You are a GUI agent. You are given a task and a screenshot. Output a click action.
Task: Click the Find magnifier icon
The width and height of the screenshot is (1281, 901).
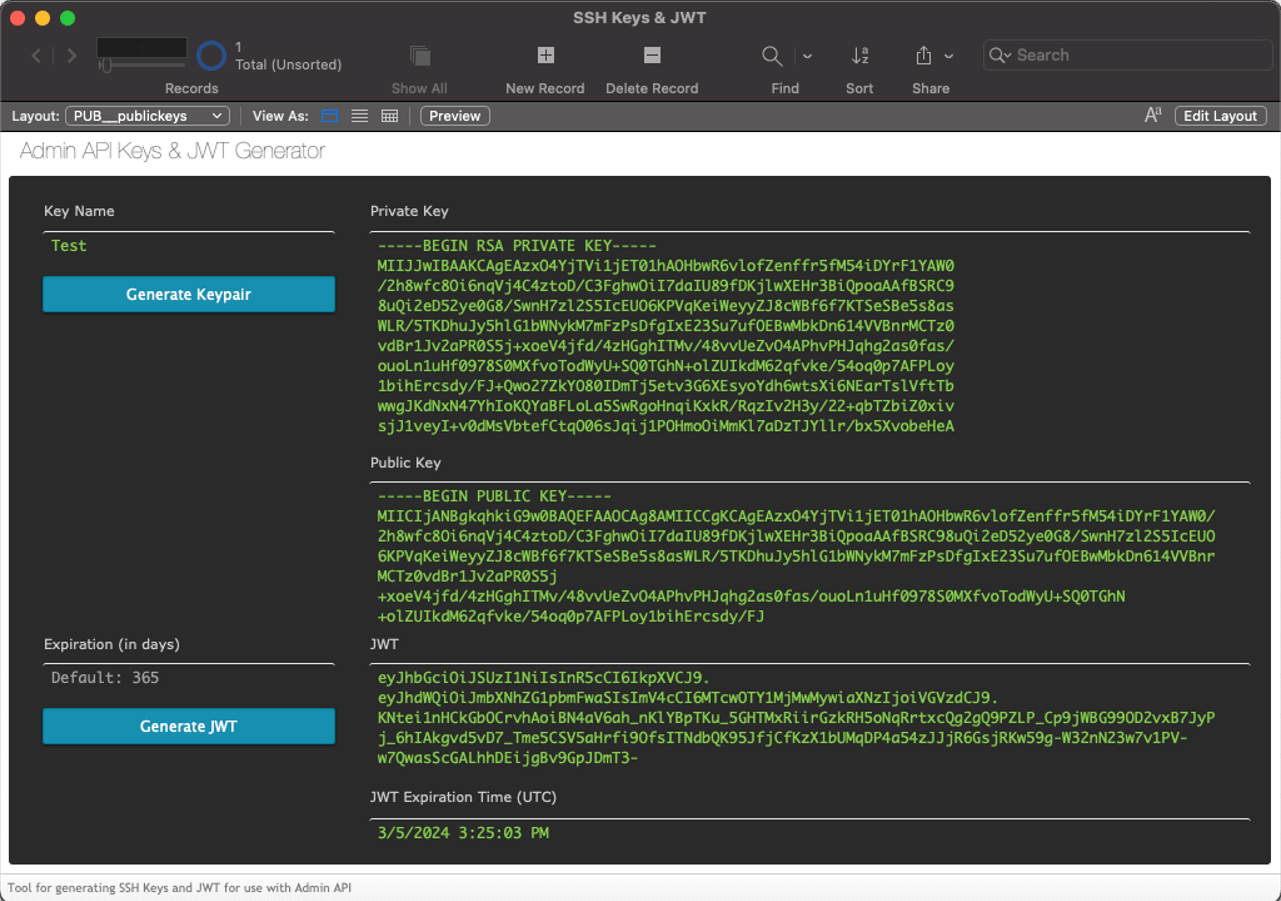(772, 56)
